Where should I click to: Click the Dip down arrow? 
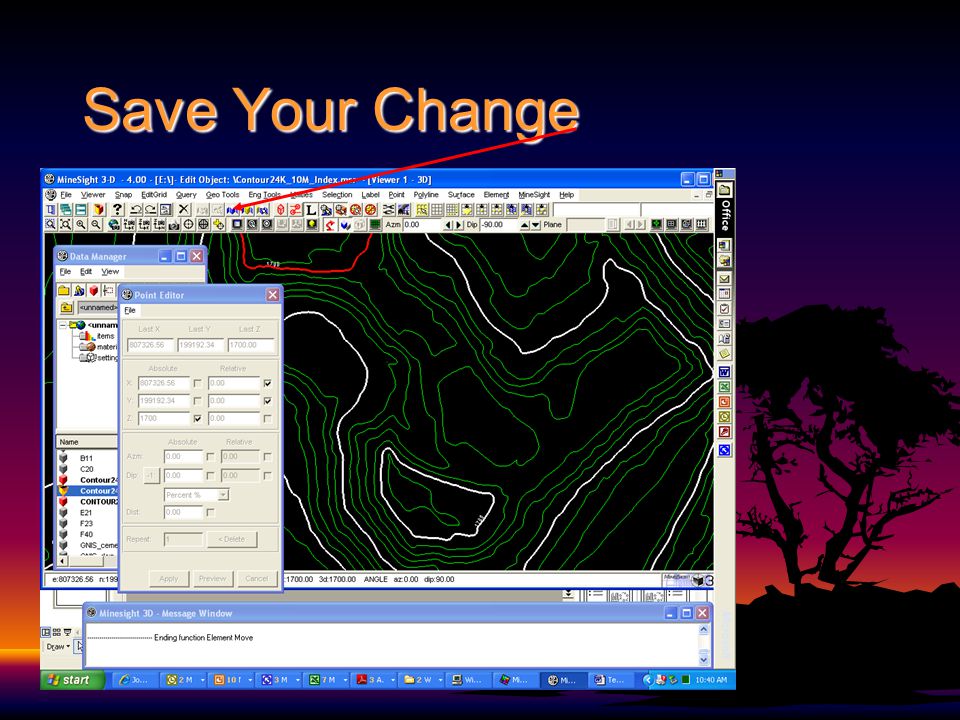point(536,225)
